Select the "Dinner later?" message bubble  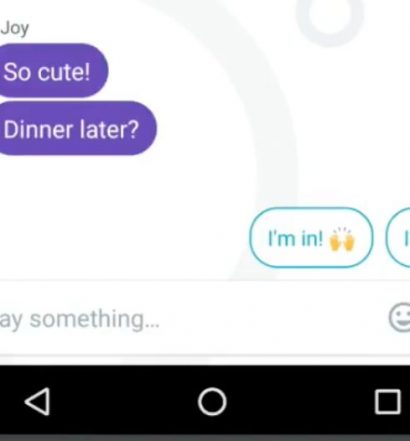coord(77,128)
